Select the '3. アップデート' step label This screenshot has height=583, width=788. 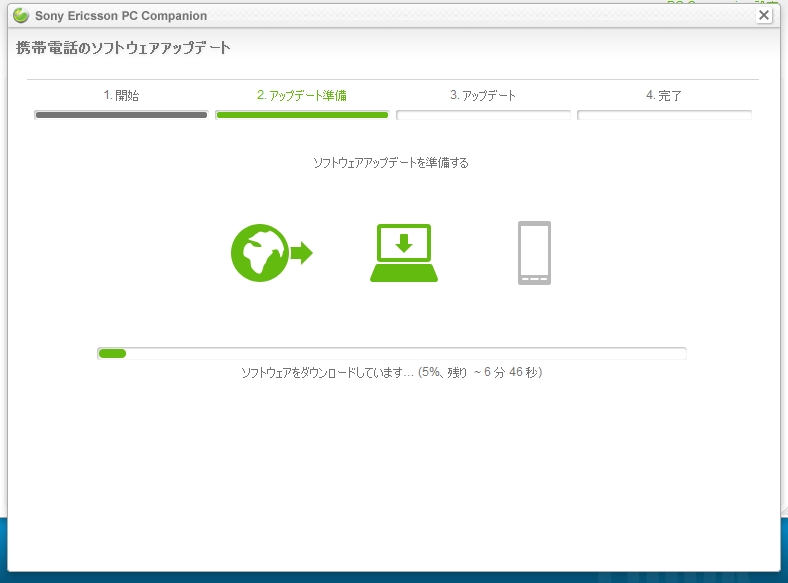[x=483, y=96]
